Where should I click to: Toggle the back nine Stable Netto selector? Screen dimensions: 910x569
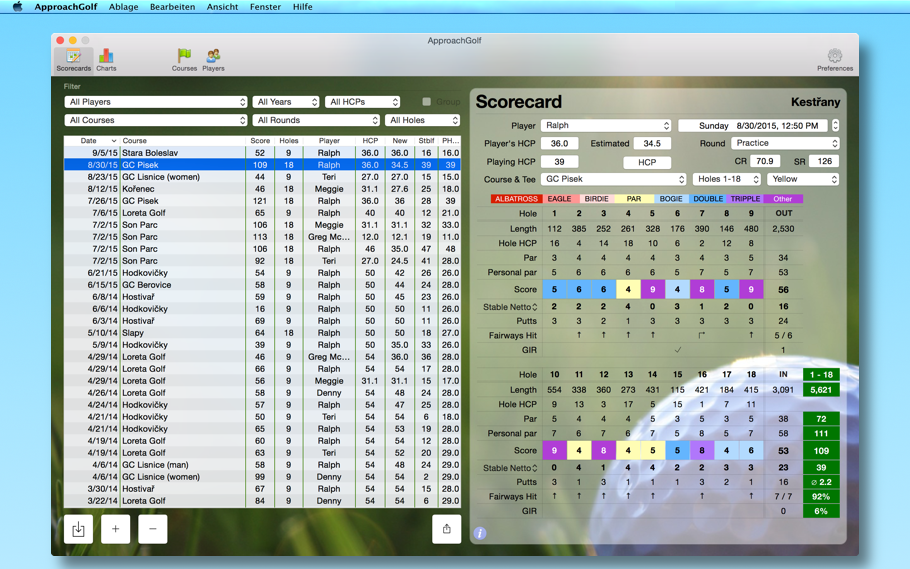(535, 468)
